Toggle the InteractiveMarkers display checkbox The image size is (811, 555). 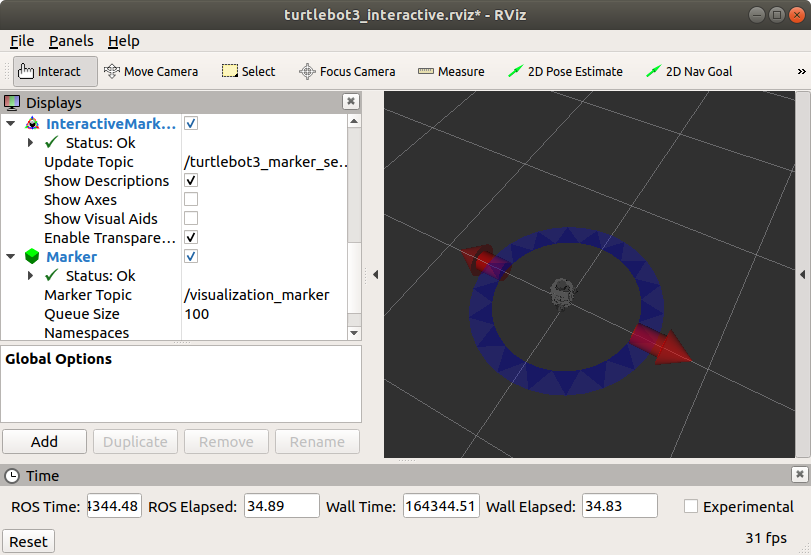coord(191,124)
